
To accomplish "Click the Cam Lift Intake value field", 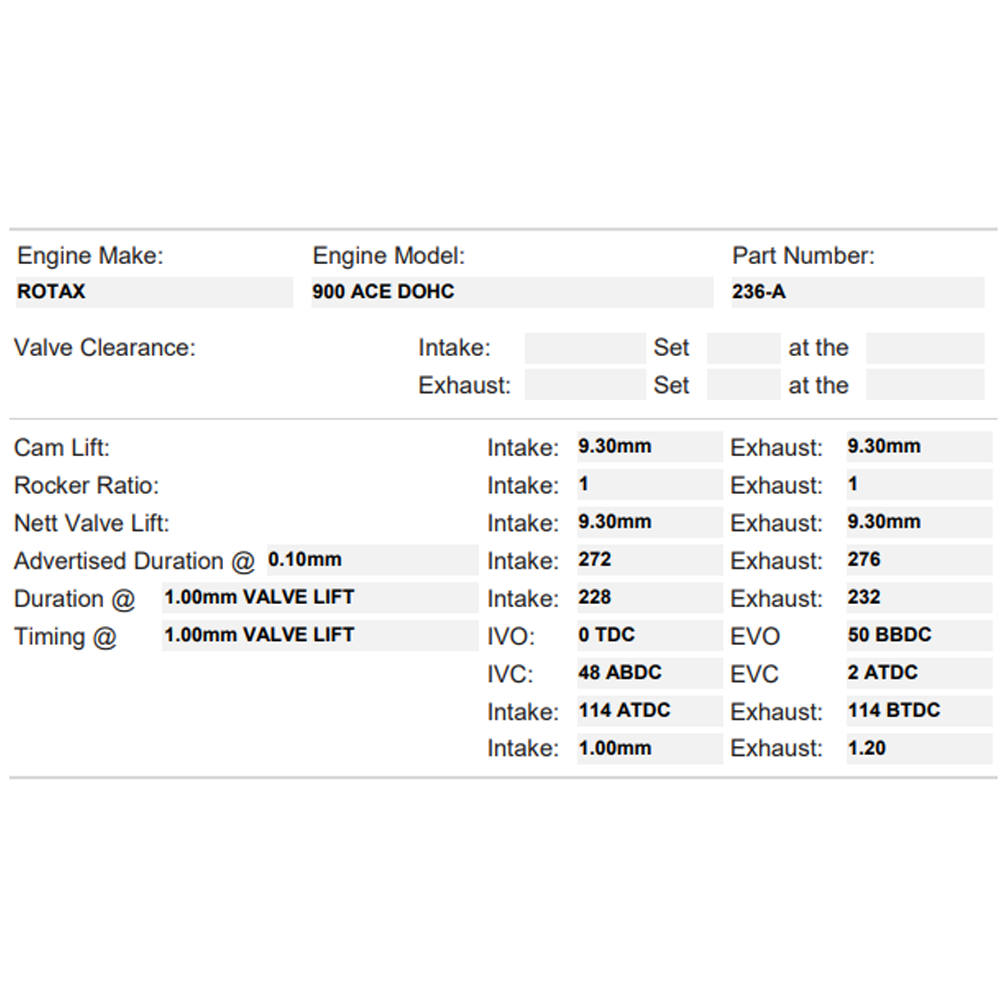I will tap(649, 447).
